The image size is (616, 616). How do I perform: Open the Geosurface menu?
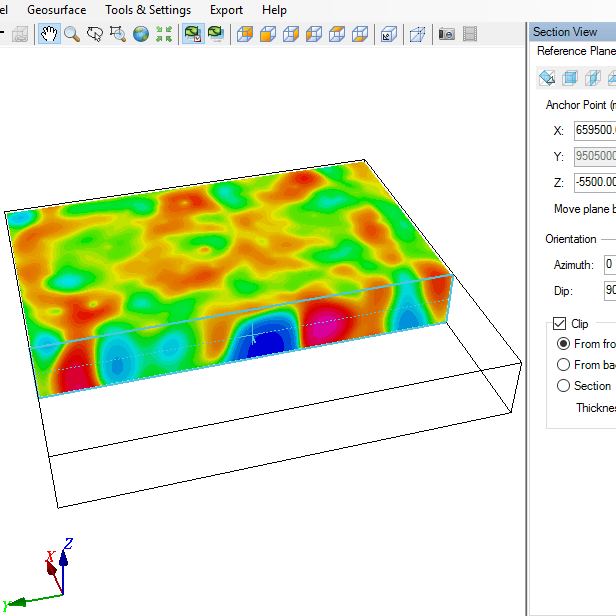[x=56, y=10]
